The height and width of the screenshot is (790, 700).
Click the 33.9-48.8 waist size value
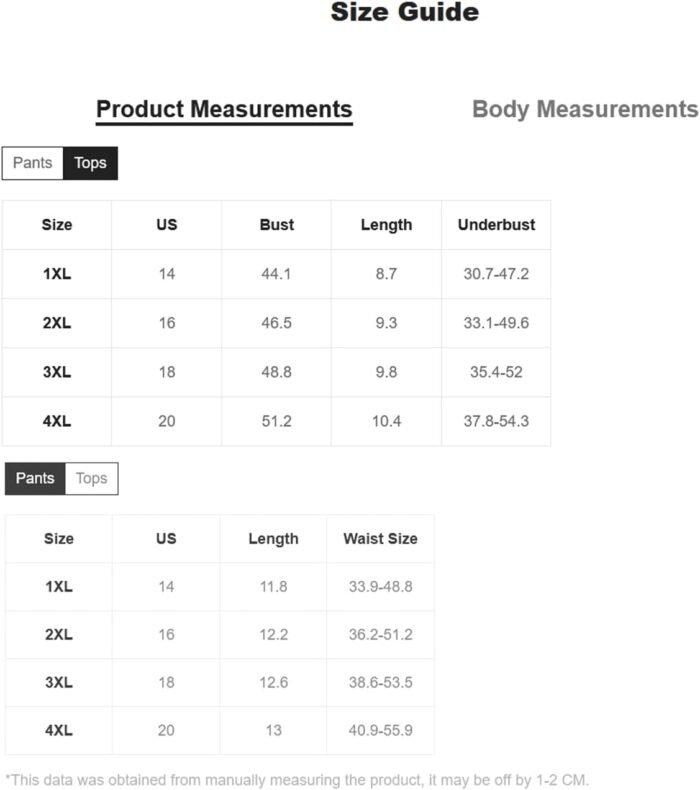click(380, 587)
